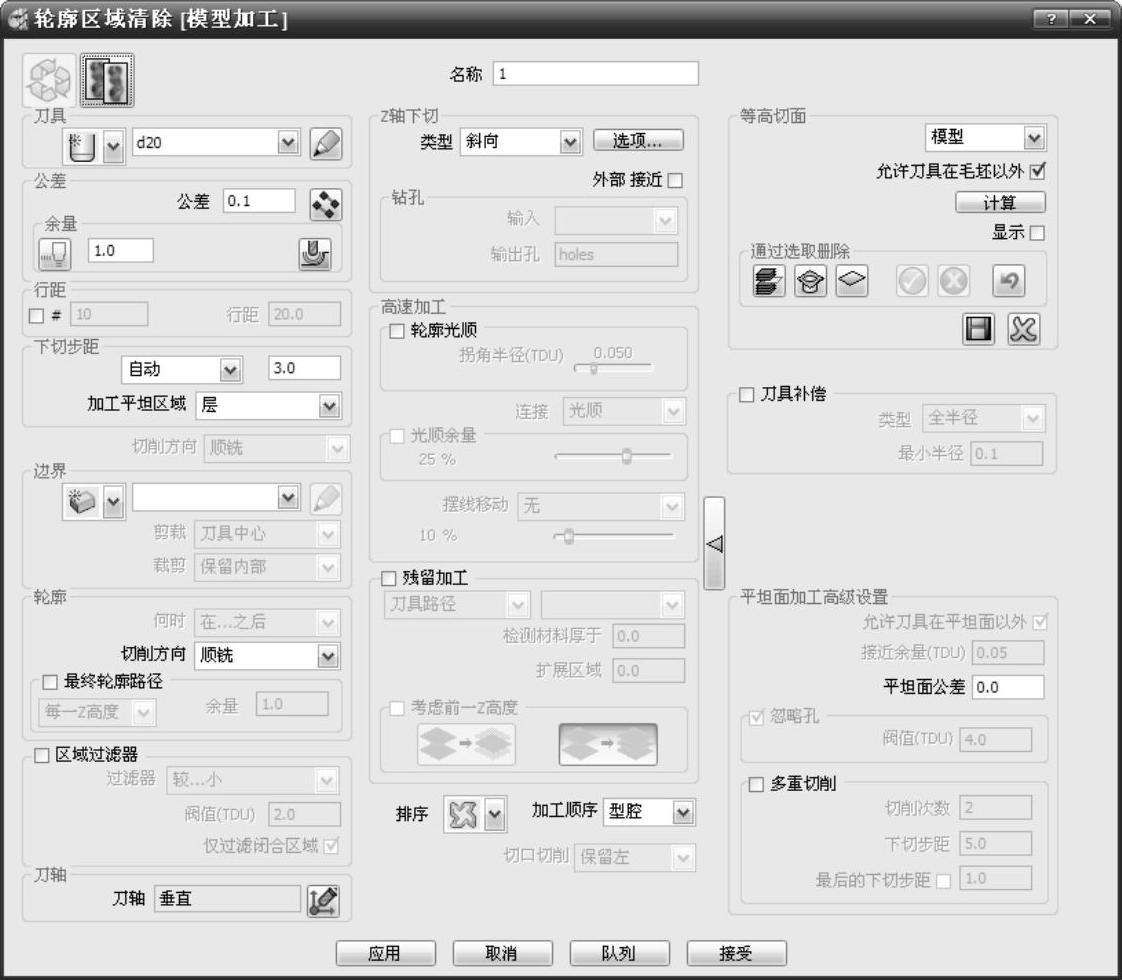Image resolution: width=1122 pixels, height=980 pixels.
Task: Expand the 加工平坦区域 dropdown showing 层
Action: pos(328,405)
